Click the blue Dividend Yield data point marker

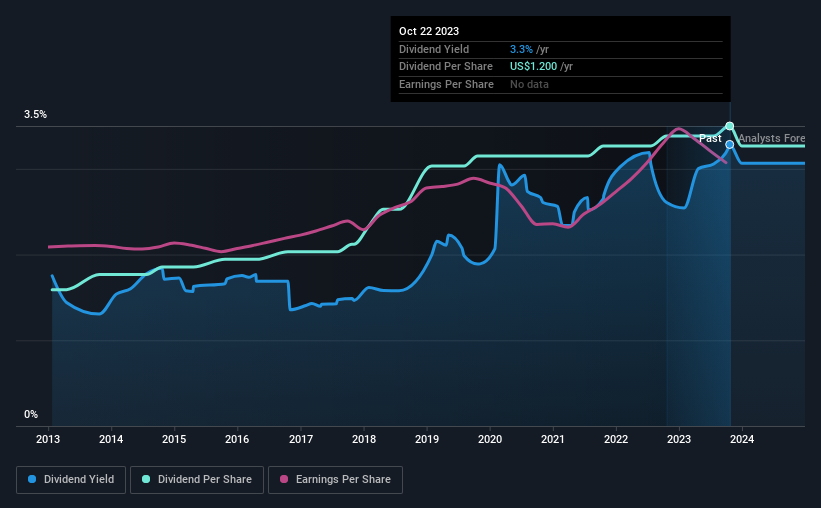click(x=729, y=145)
